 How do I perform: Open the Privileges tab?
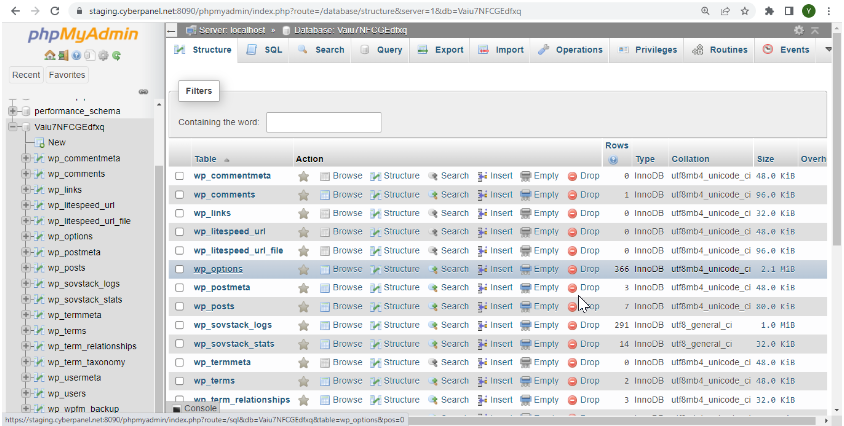tap(647, 50)
